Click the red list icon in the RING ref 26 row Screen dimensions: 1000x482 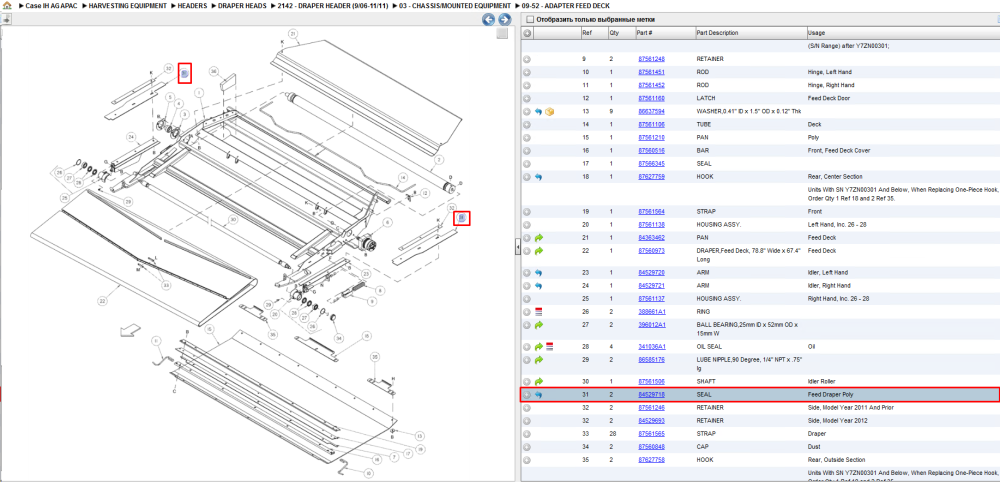(539, 312)
